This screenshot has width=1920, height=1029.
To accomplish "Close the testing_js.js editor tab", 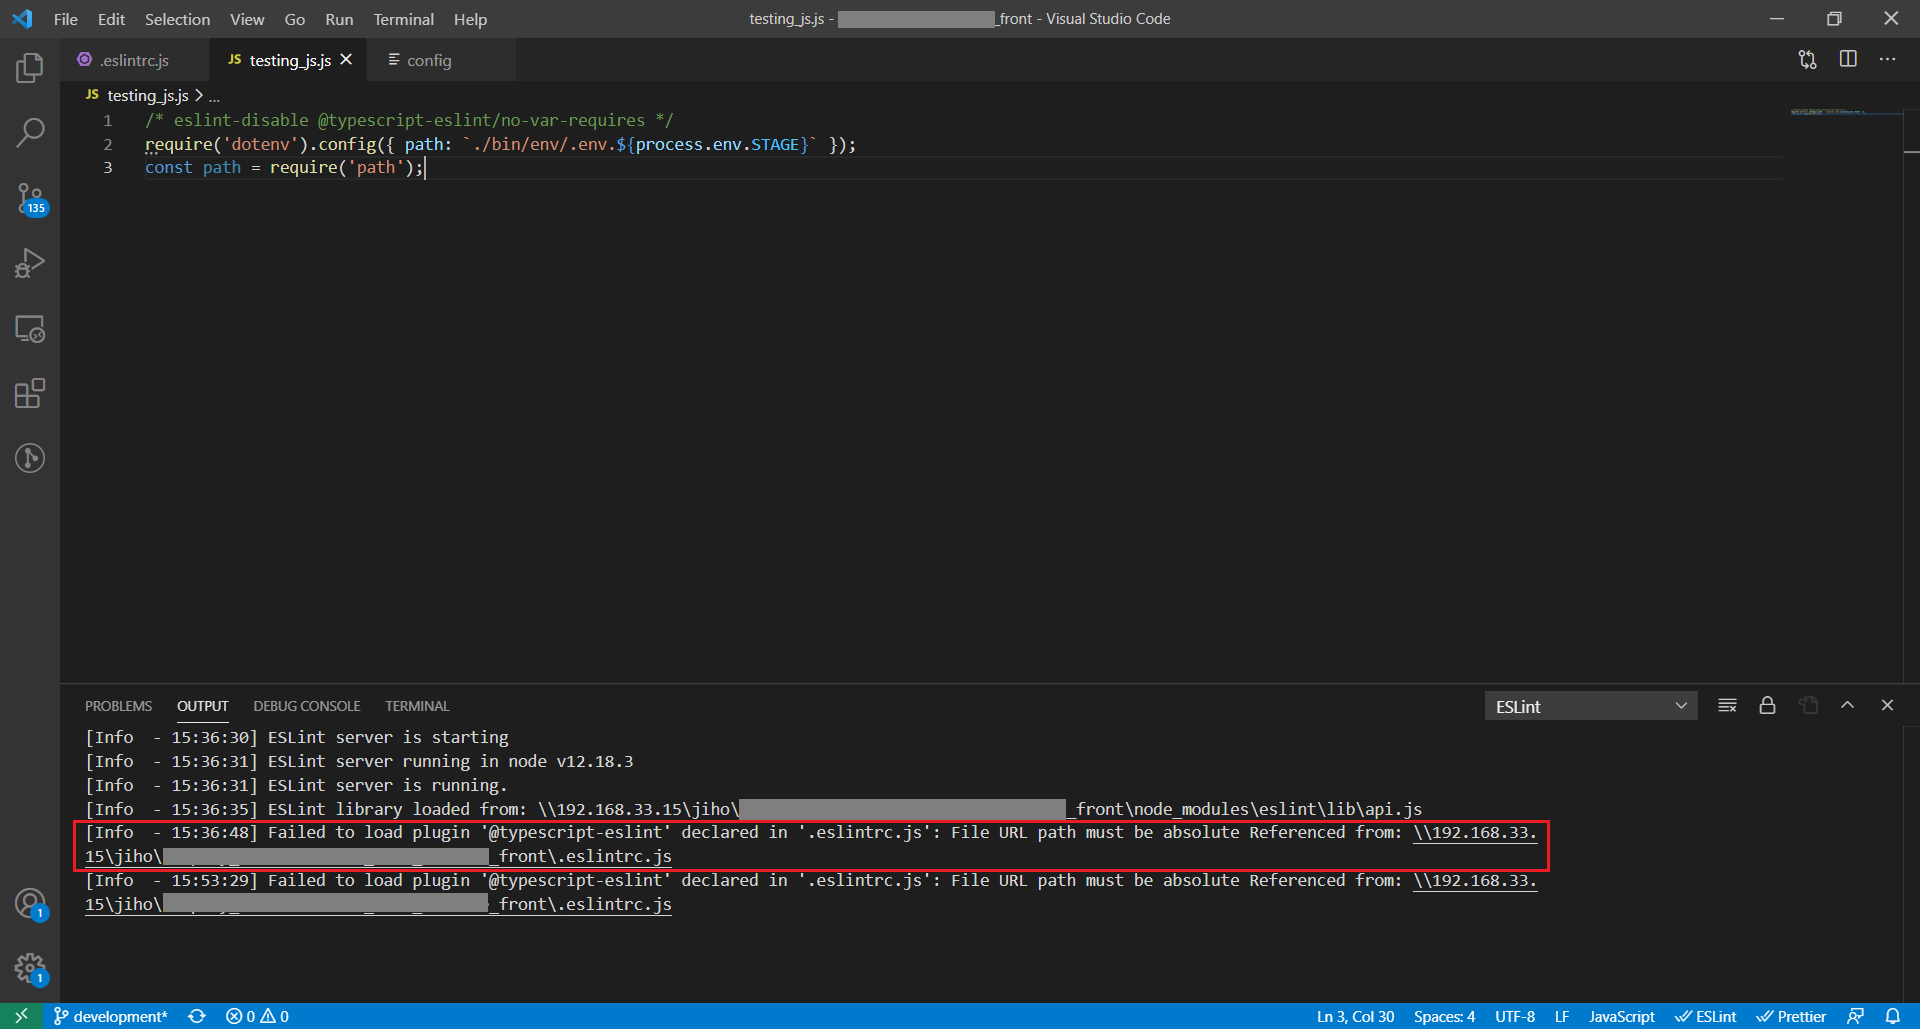I will 346,60.
